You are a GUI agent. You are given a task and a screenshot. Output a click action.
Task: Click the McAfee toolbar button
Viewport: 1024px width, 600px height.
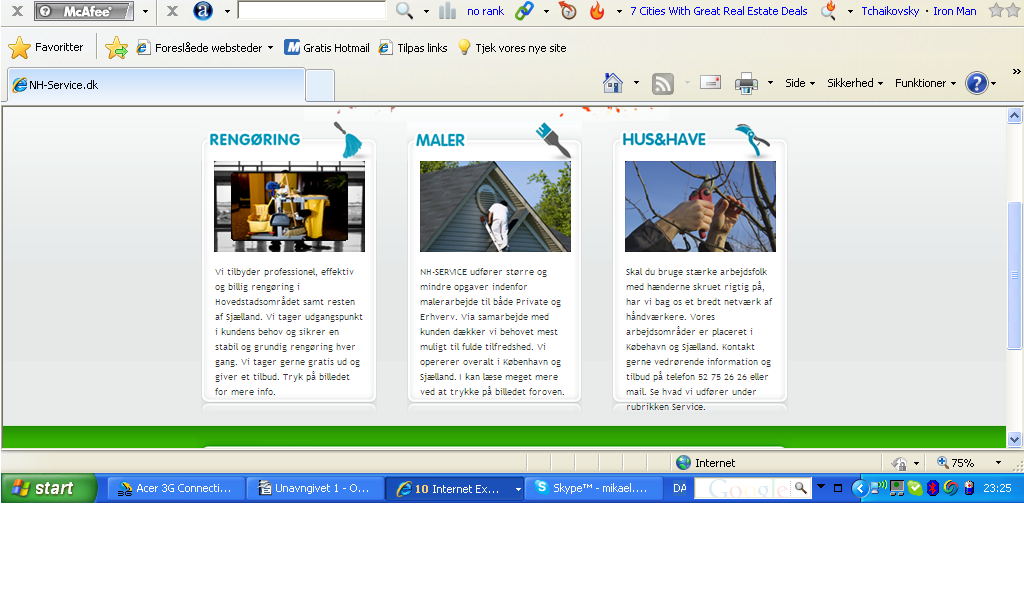click(86, 11)
